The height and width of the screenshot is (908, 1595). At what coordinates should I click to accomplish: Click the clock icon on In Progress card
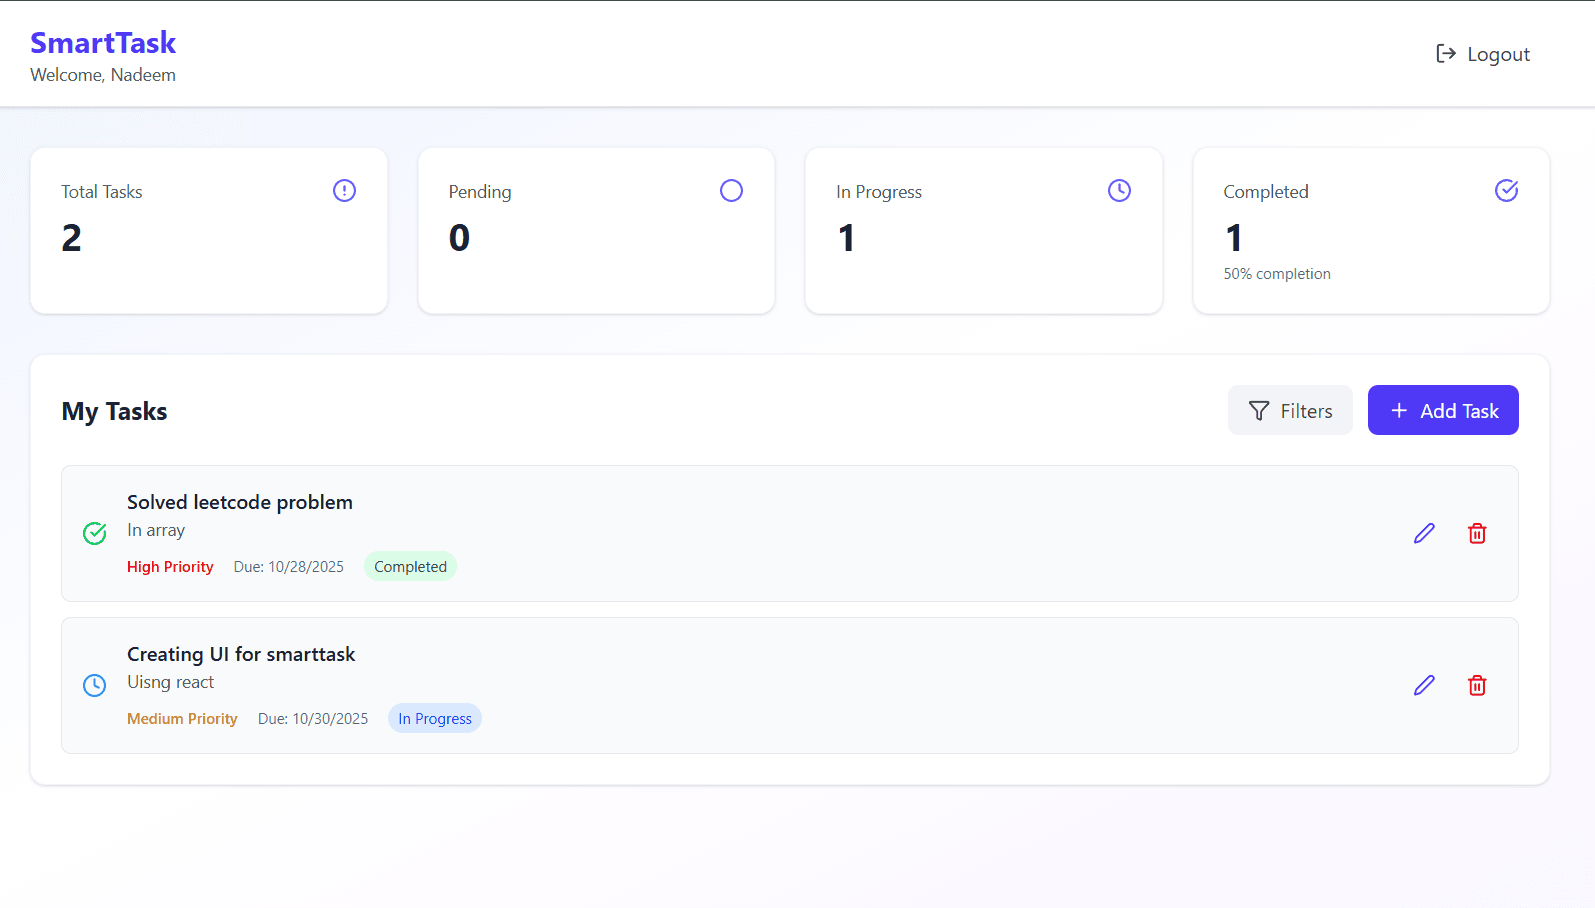(x=1119, y=190)
